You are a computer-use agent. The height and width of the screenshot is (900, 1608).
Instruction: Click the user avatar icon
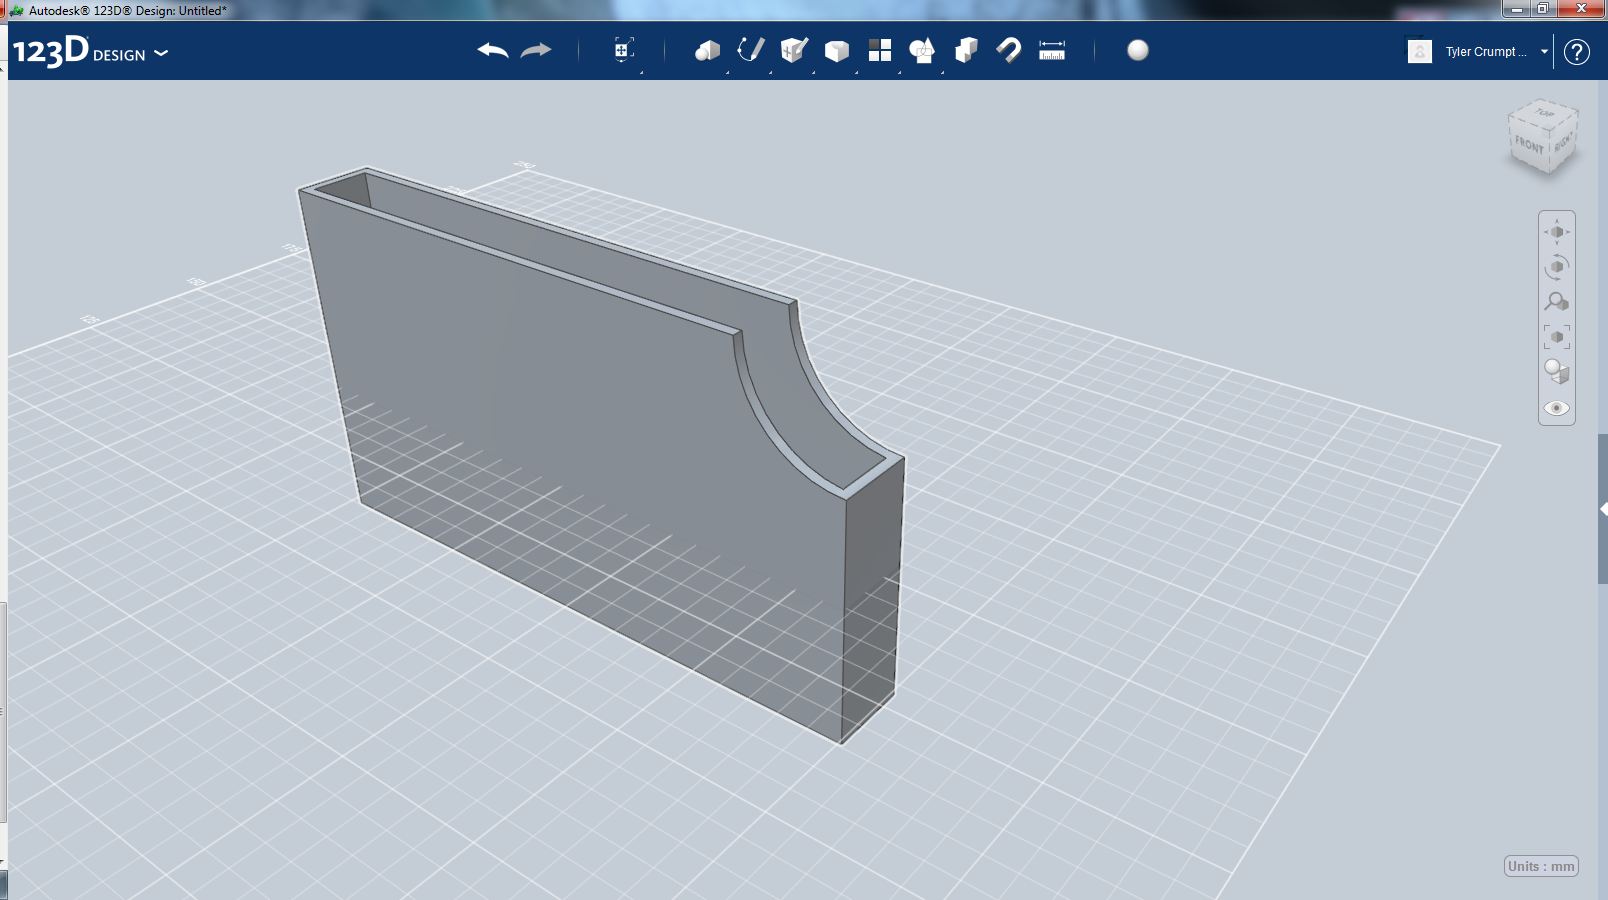click(x=1420, y=52)
